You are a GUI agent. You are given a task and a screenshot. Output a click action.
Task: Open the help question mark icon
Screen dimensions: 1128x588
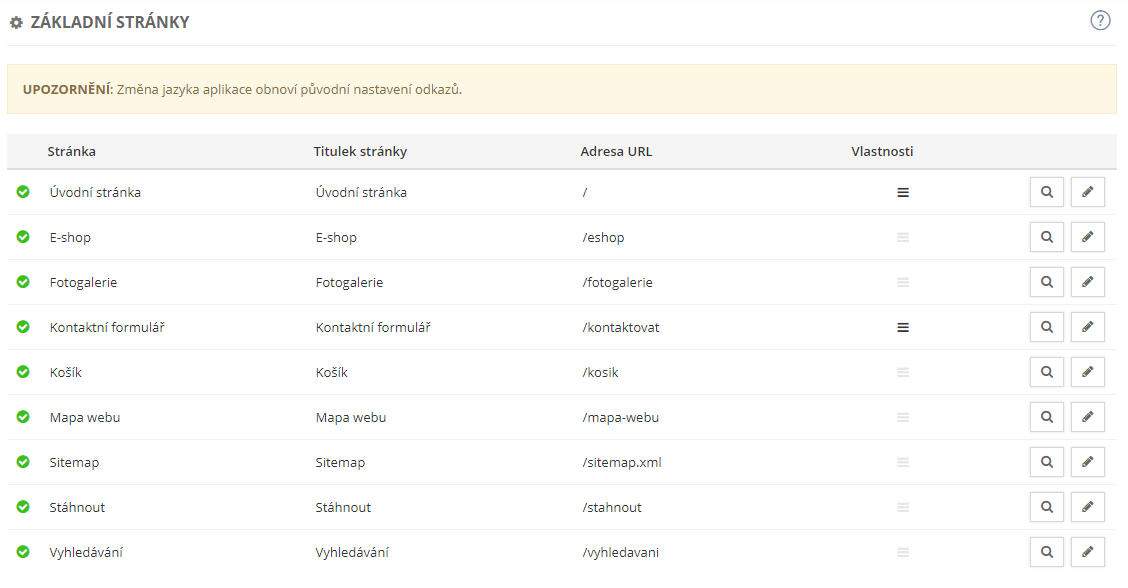1100,20
